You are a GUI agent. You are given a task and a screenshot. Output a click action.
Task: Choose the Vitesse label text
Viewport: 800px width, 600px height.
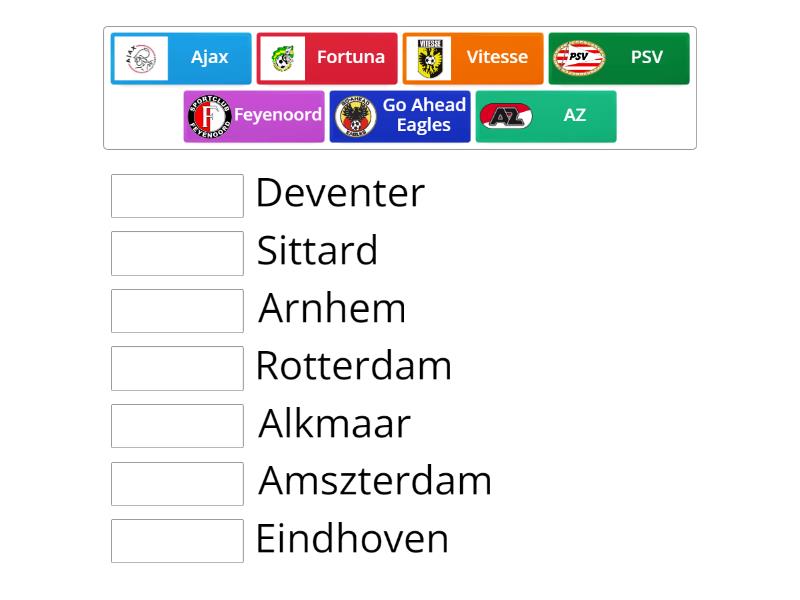click(x=496, y=57)
